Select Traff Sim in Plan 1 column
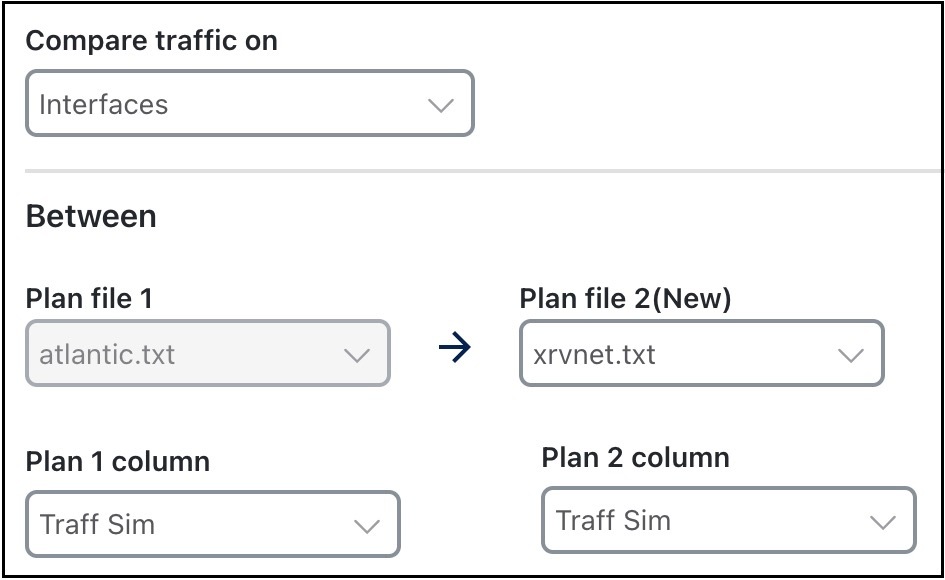 (212, 524)
